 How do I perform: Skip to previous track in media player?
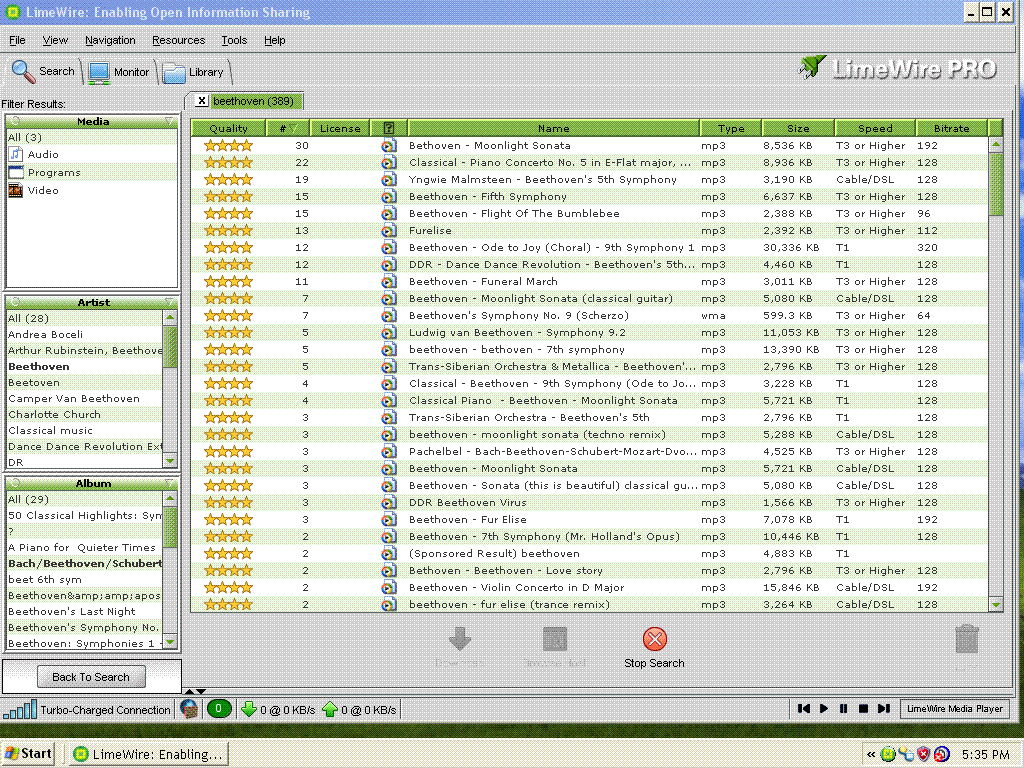pos(804,709)
